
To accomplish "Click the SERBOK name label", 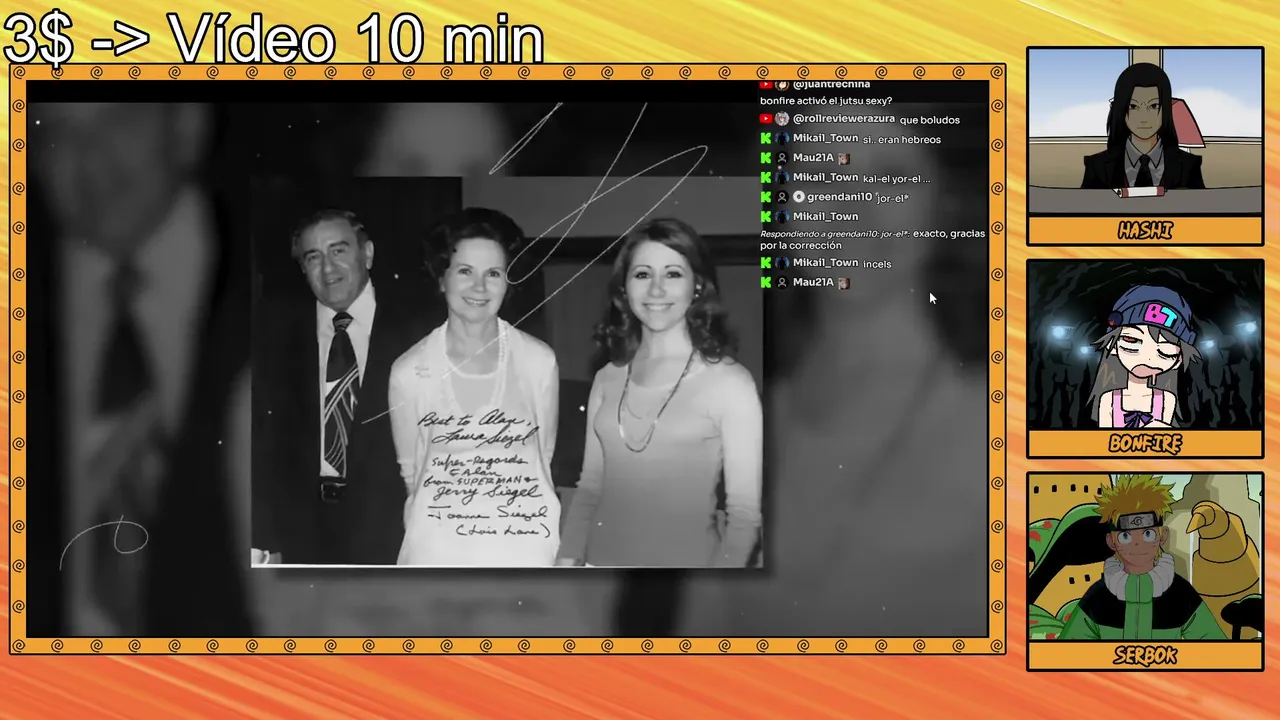I will click(x=1145, y=656).
